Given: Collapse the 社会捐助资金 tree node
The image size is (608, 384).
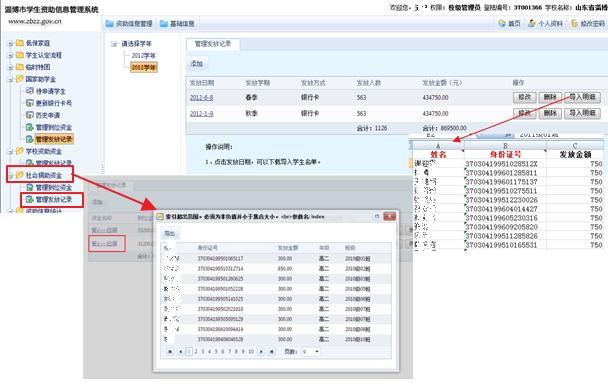Looking at the screenshot, I should pyautogui.click(x=10, y=175).
